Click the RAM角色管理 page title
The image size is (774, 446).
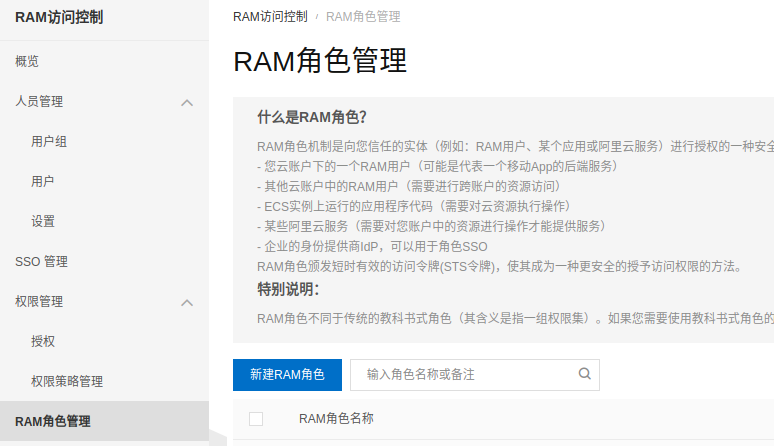pos(320,61)
